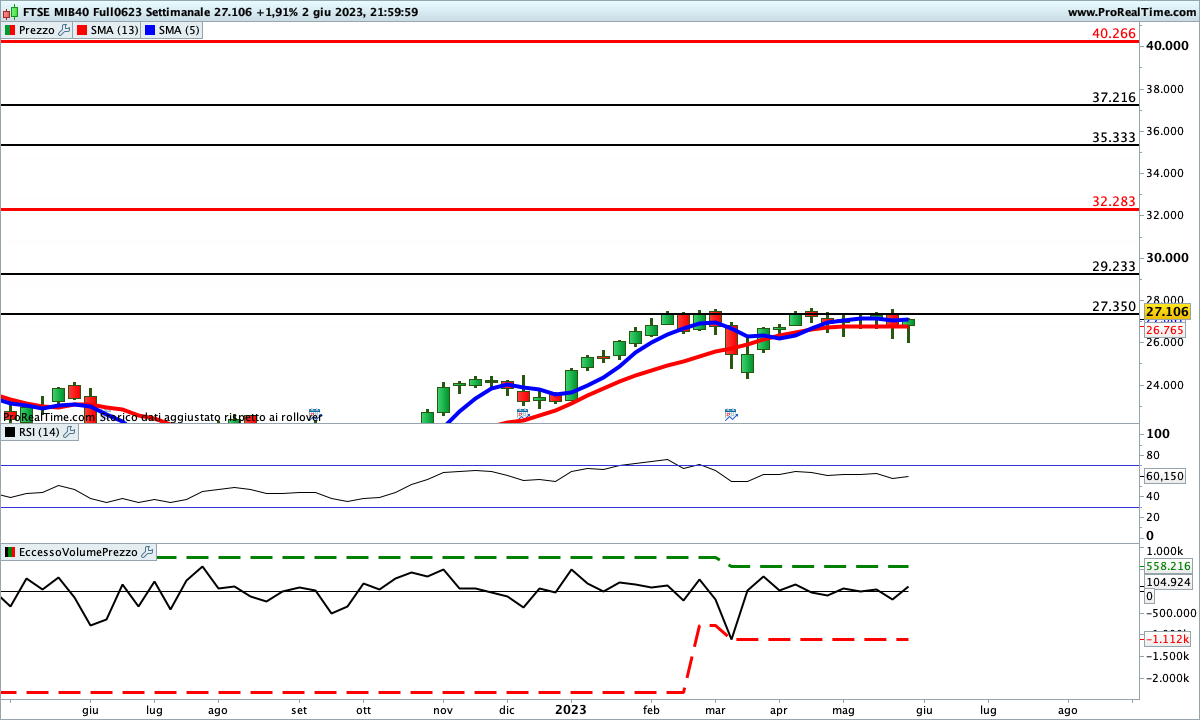Image resolution: width=1200 pixels, height=720 pixels.
Task: Click the red 26.765 SMA value tag
Action: click(x=1164, y=330)
